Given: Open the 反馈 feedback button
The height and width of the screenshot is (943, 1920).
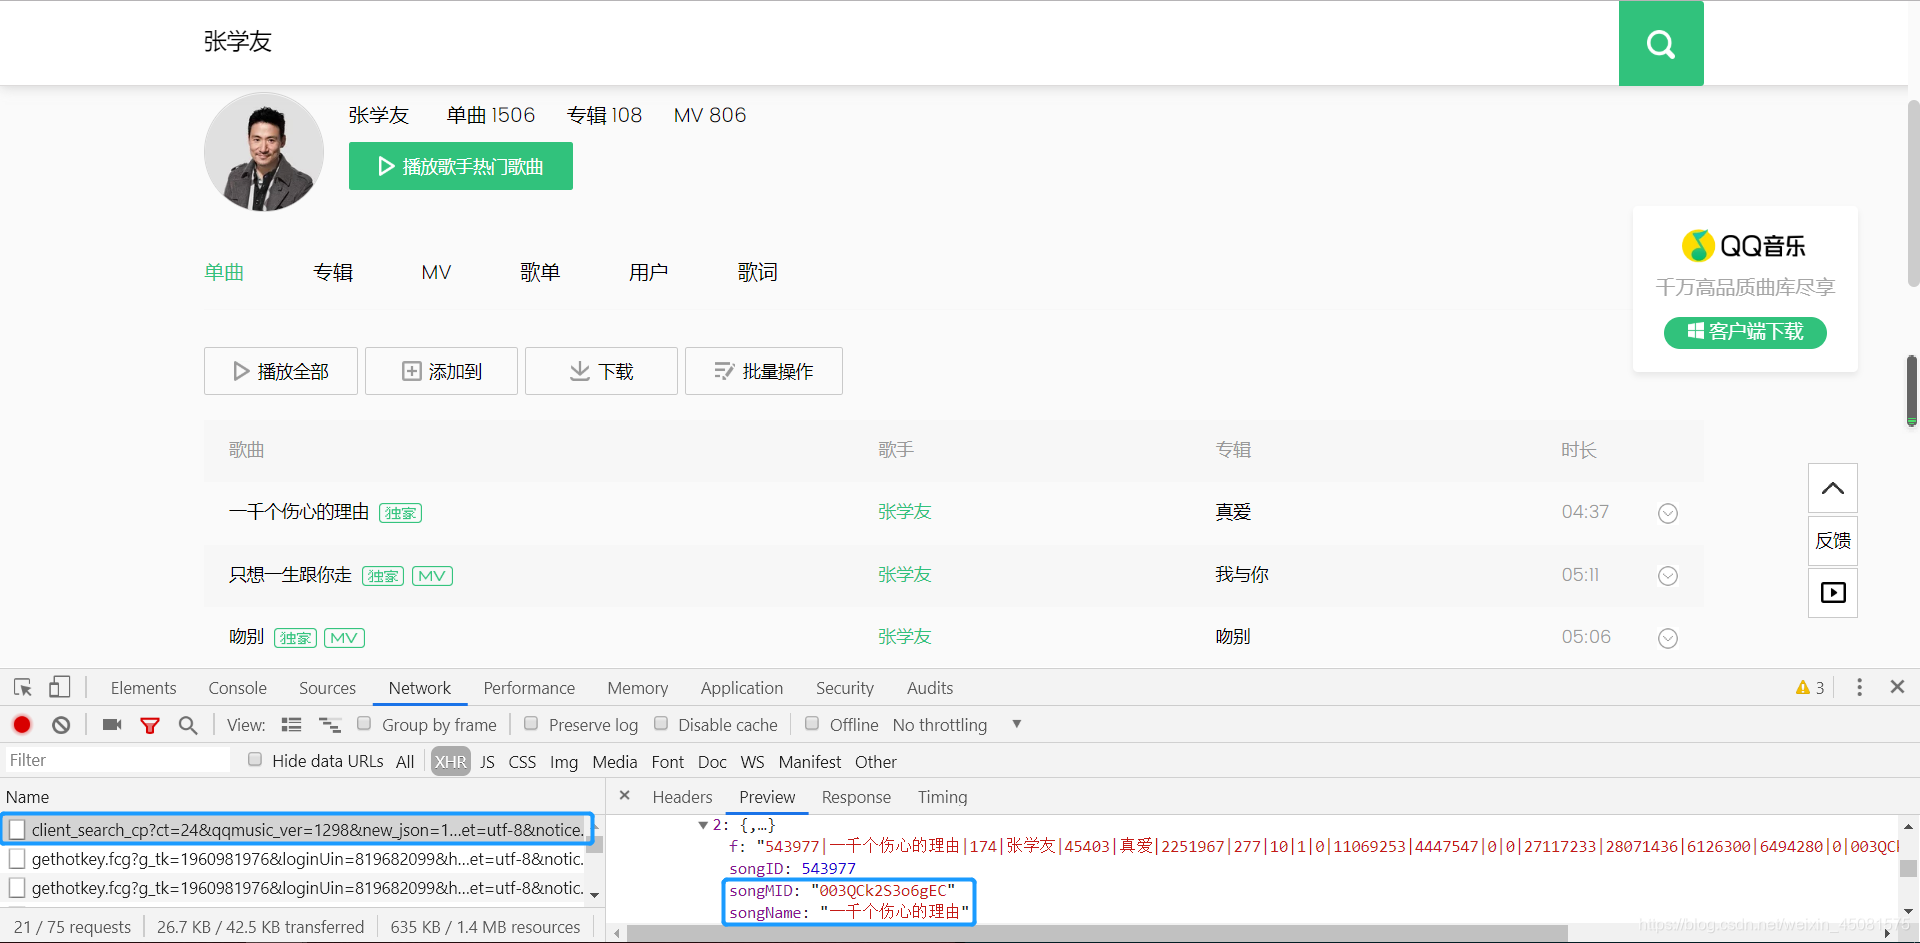Looking at the screenshot, I should 1833,540.
